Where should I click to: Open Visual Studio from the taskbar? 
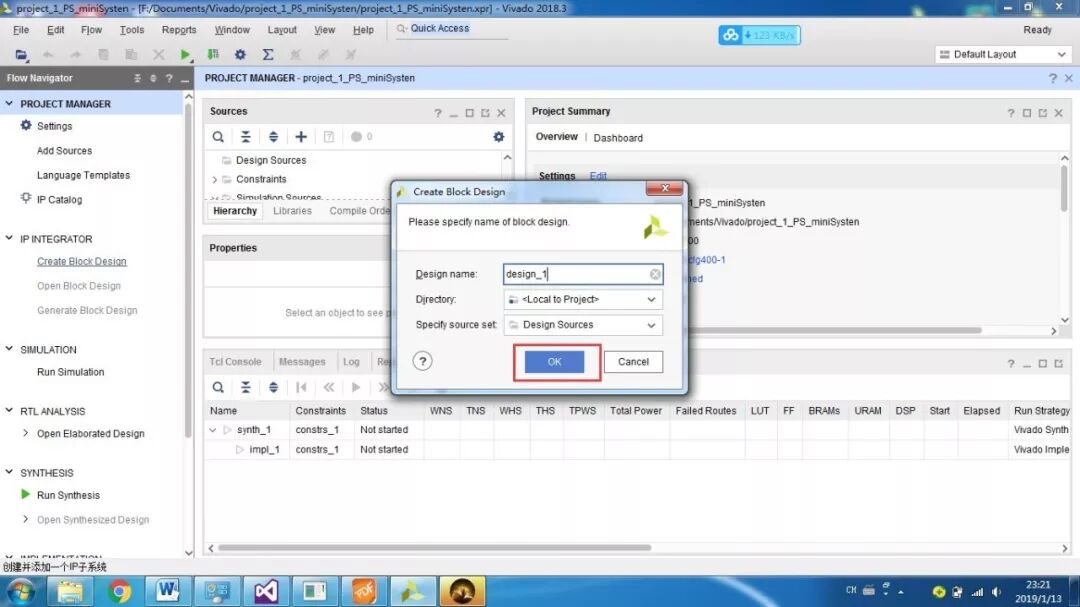point(266,591)
